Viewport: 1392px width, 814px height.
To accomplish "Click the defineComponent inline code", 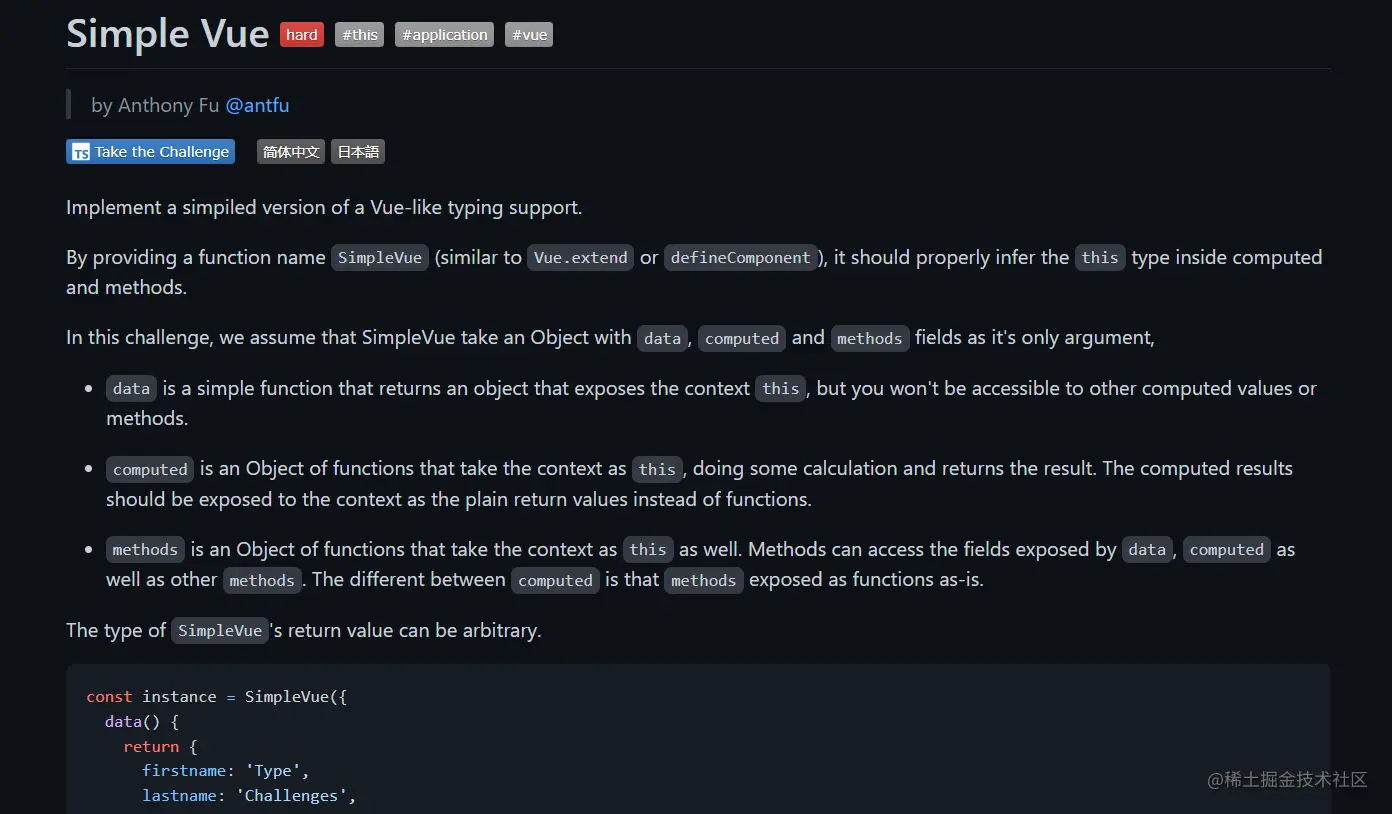I will (x=741, y=258).
